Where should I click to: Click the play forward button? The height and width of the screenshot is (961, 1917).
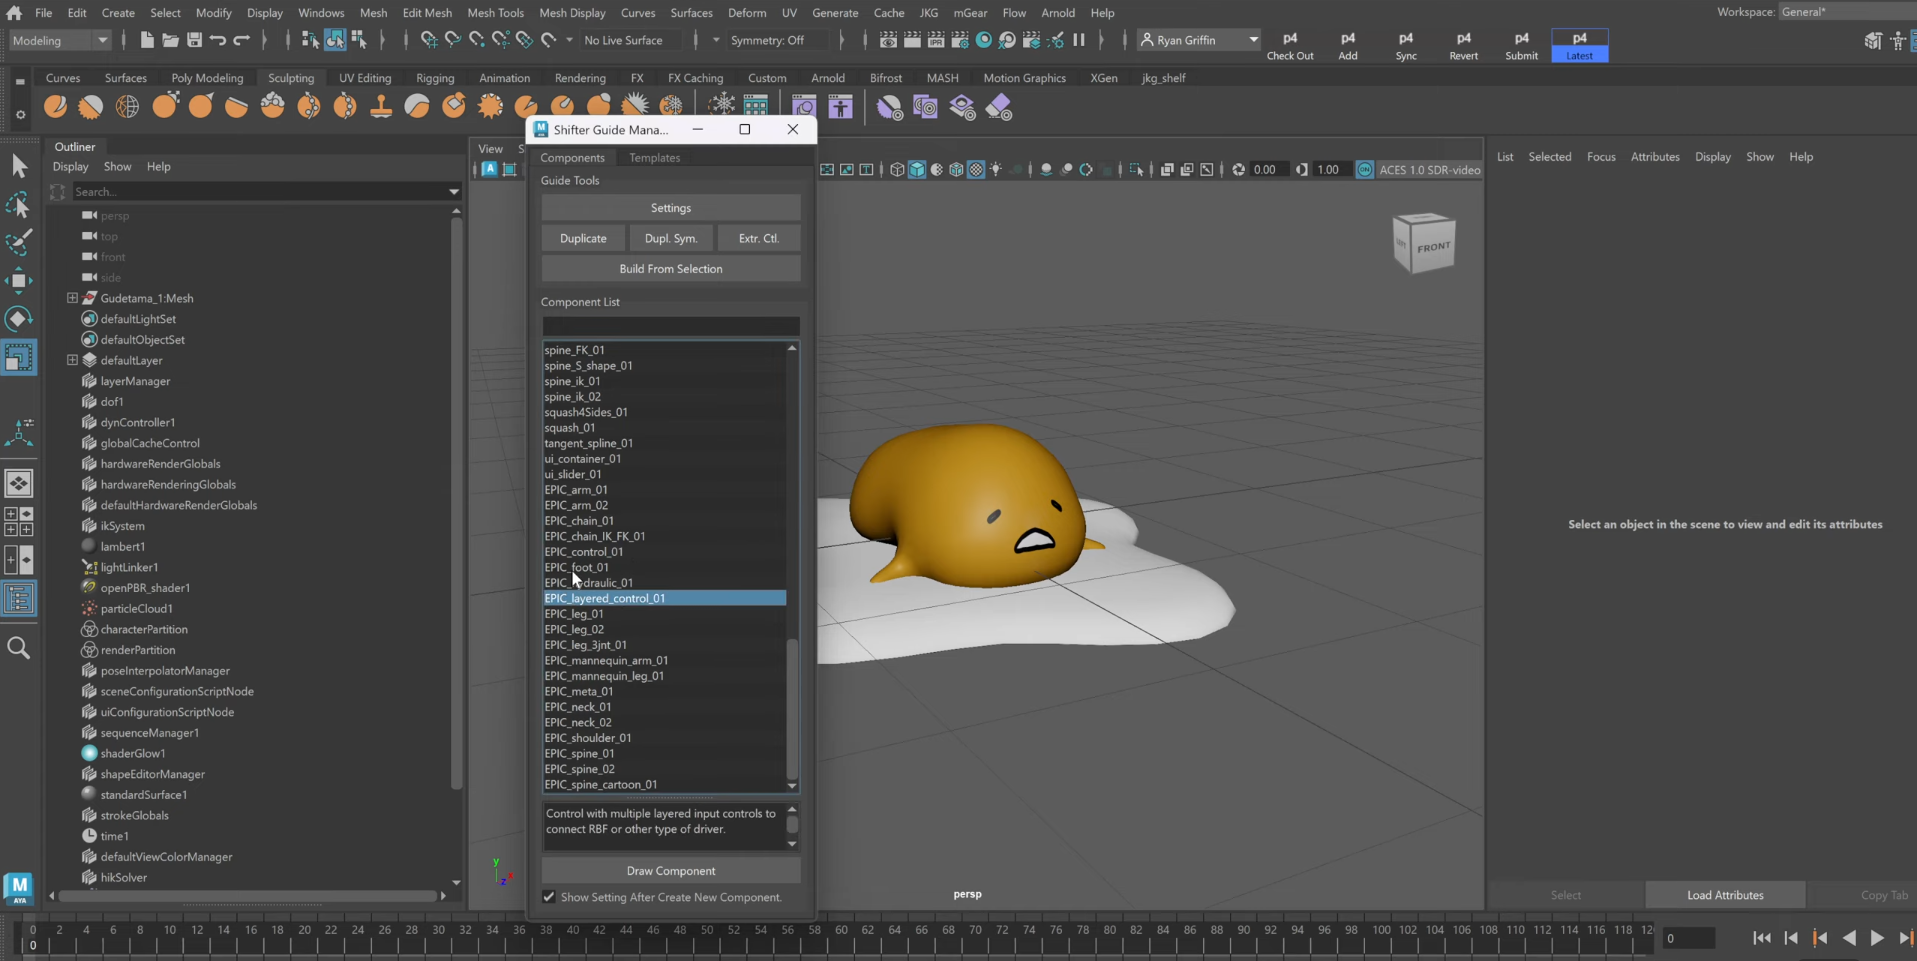point(1877,937)
